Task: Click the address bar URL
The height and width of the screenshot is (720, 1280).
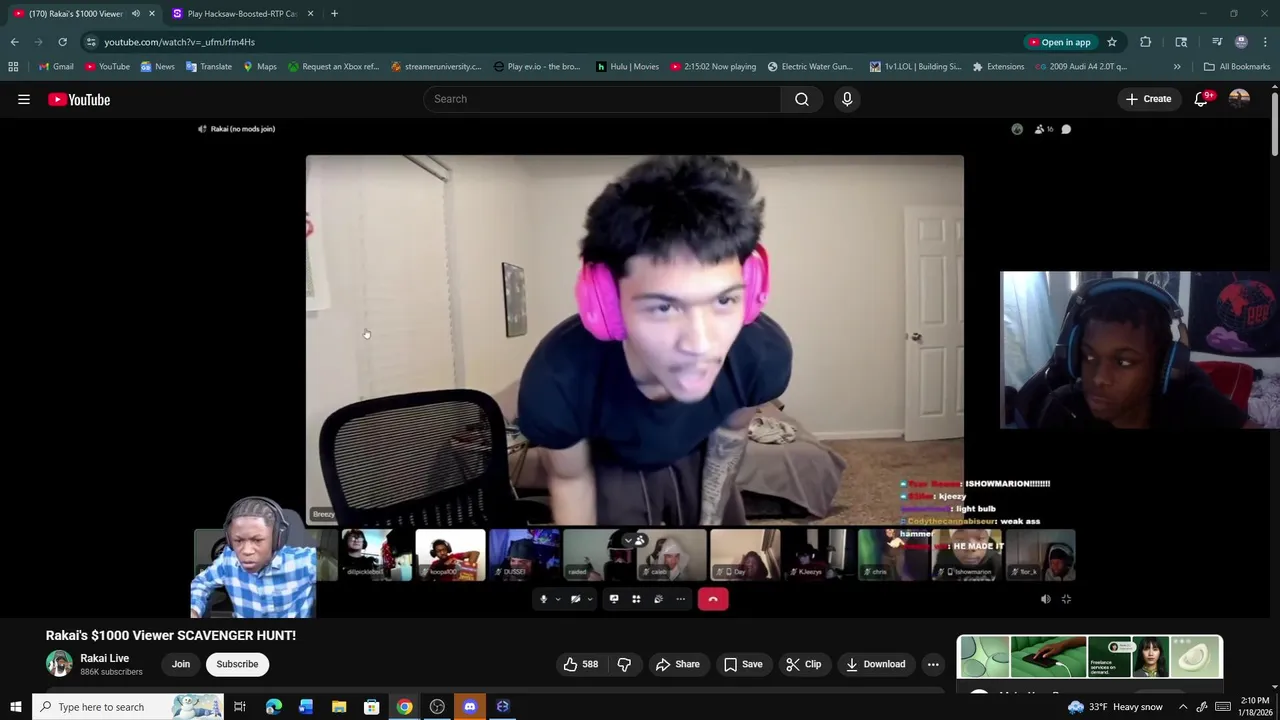Action: (180, 42)
